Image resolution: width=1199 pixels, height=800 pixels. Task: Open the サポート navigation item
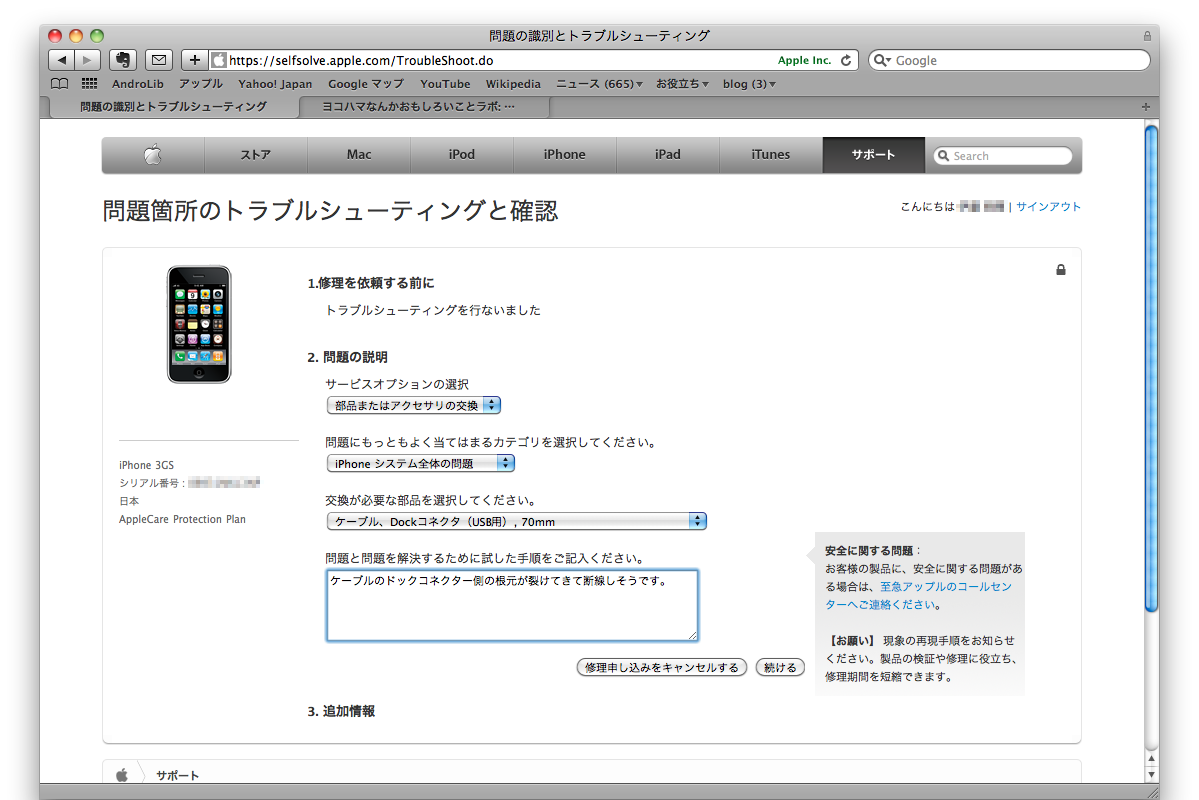[873, 154]
